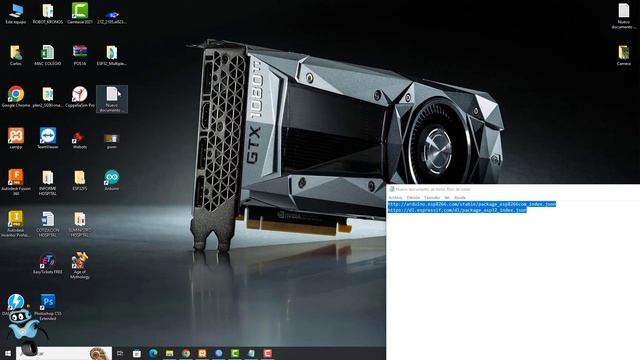Switch to Notepad via its taskbar icon
Viewport: 640px width, 360px height.
click(251, 353)
